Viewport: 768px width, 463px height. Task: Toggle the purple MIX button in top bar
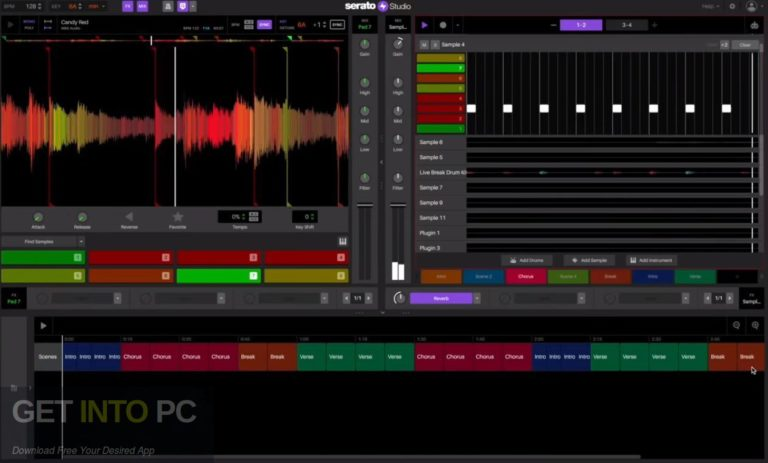[142, 6]
